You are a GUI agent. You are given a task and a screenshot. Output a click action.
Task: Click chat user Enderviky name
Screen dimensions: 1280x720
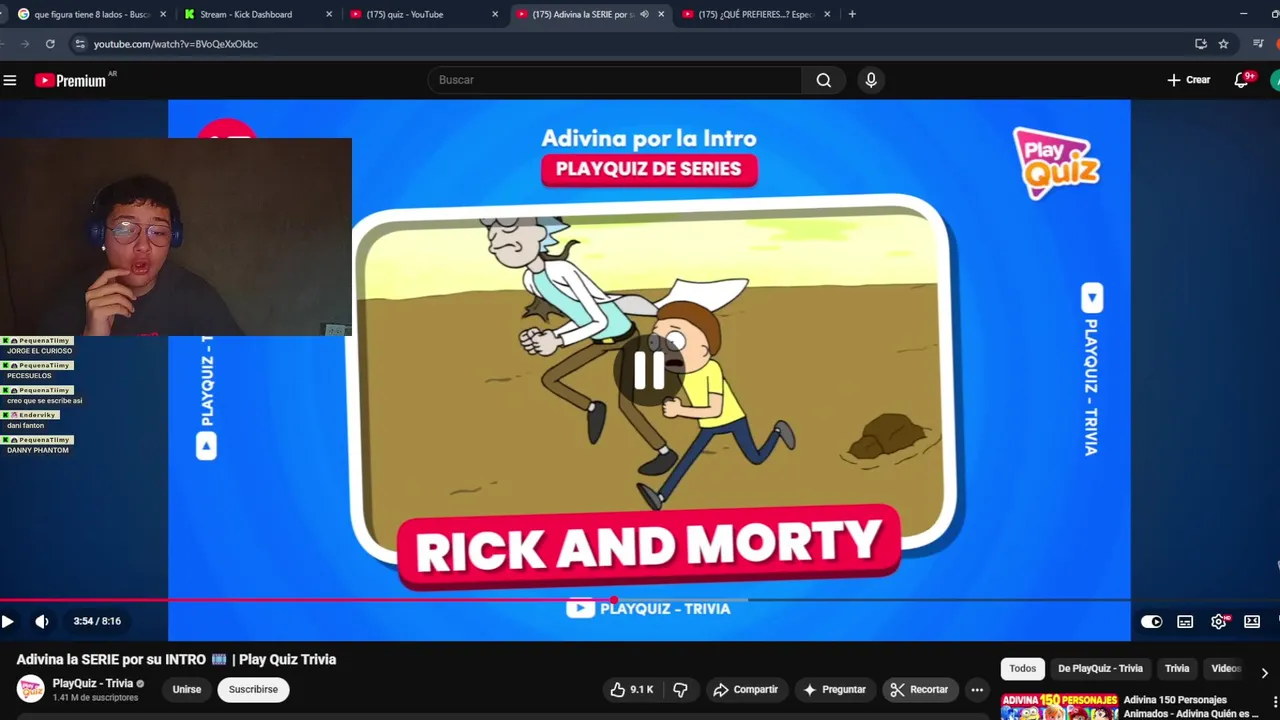(x=38, y=415)
